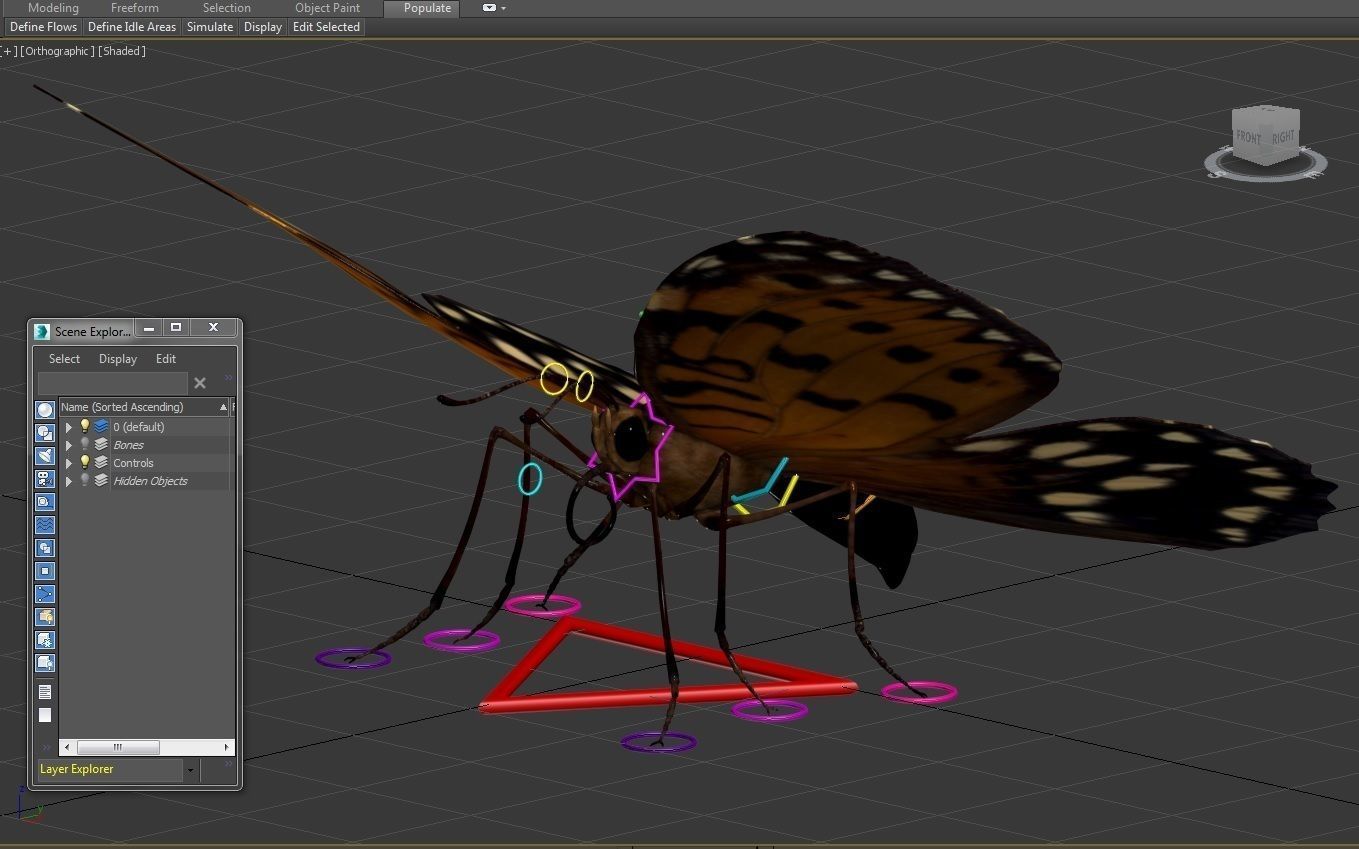Switch to the Object Paint ribbon tab
Screen dimensions: 1359x849
click(327, 8)
